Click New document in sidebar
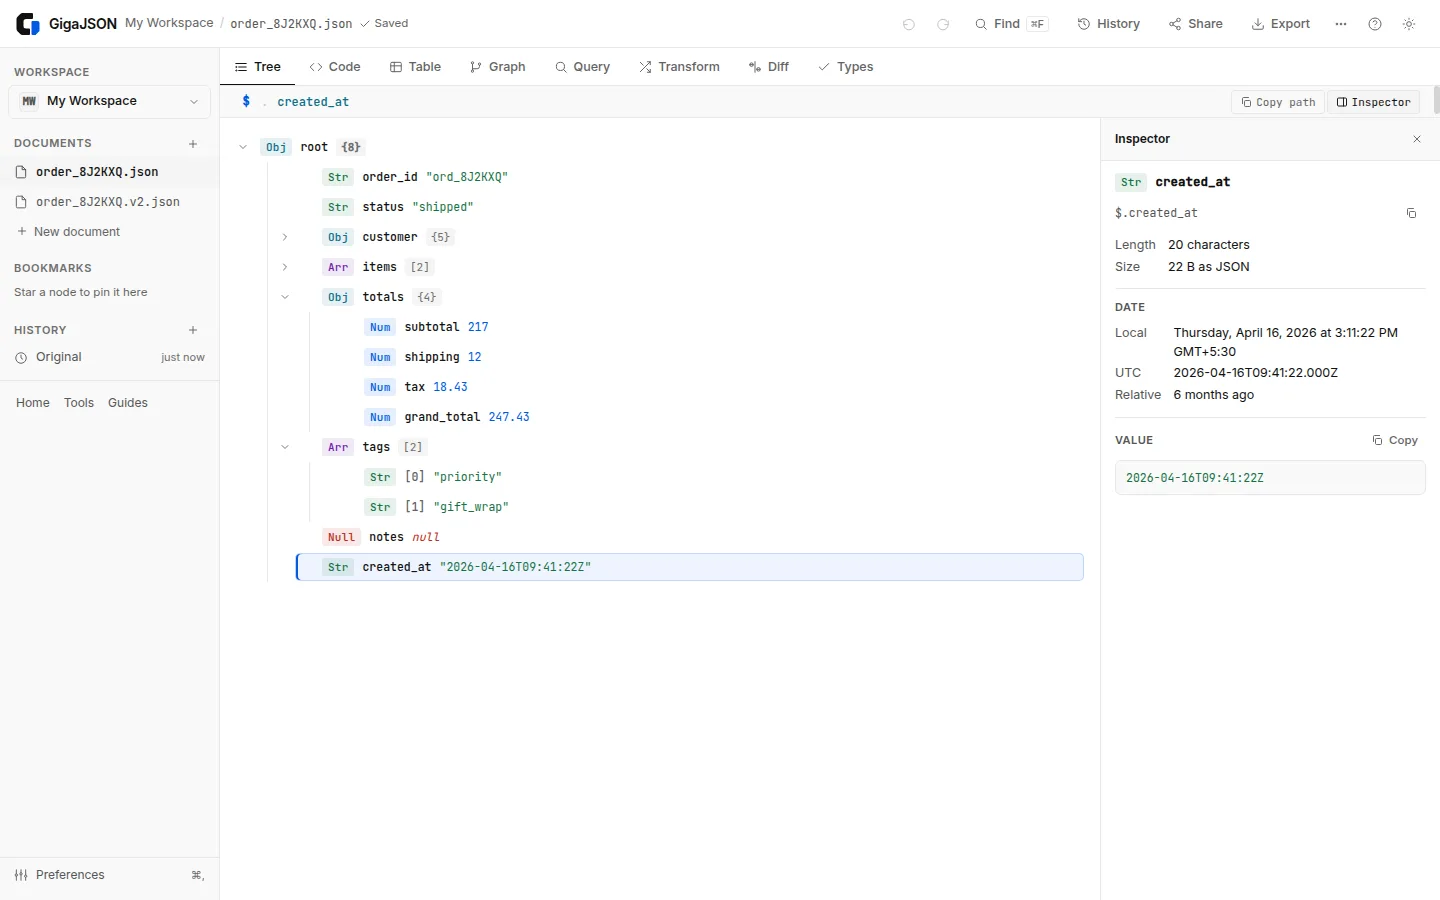Image resolution: width=1440 pixels, height=900 pixels. pyautogui.click(x=68, y=232)
